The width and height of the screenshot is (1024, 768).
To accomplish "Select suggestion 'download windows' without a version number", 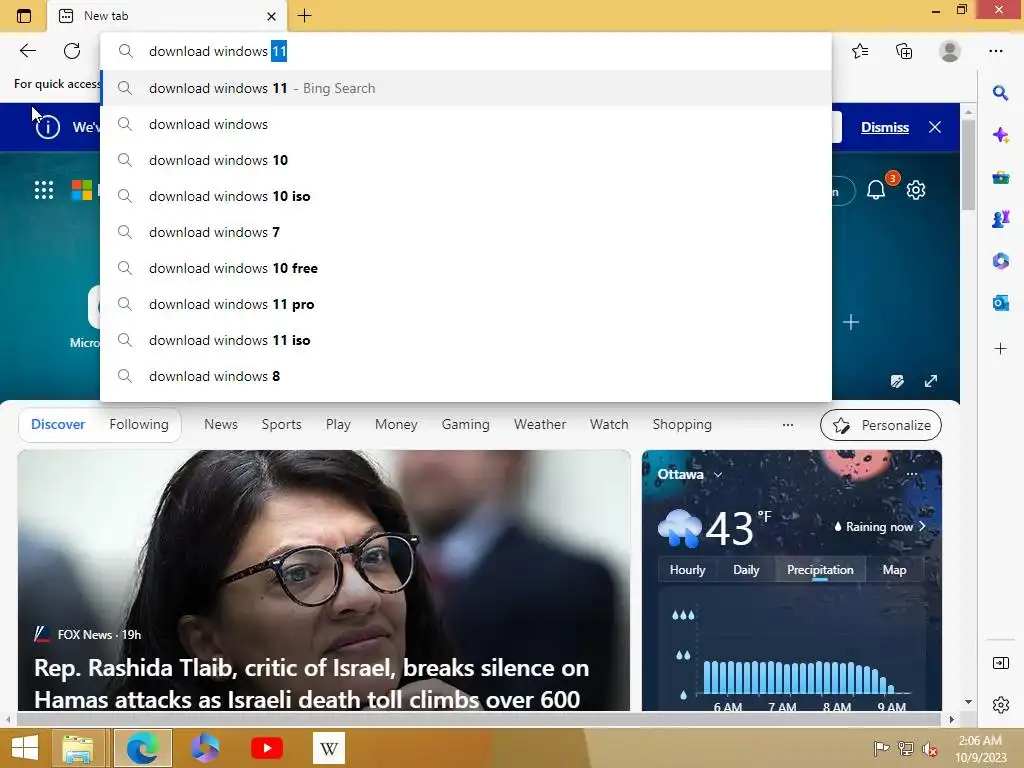I will (466, 124).
